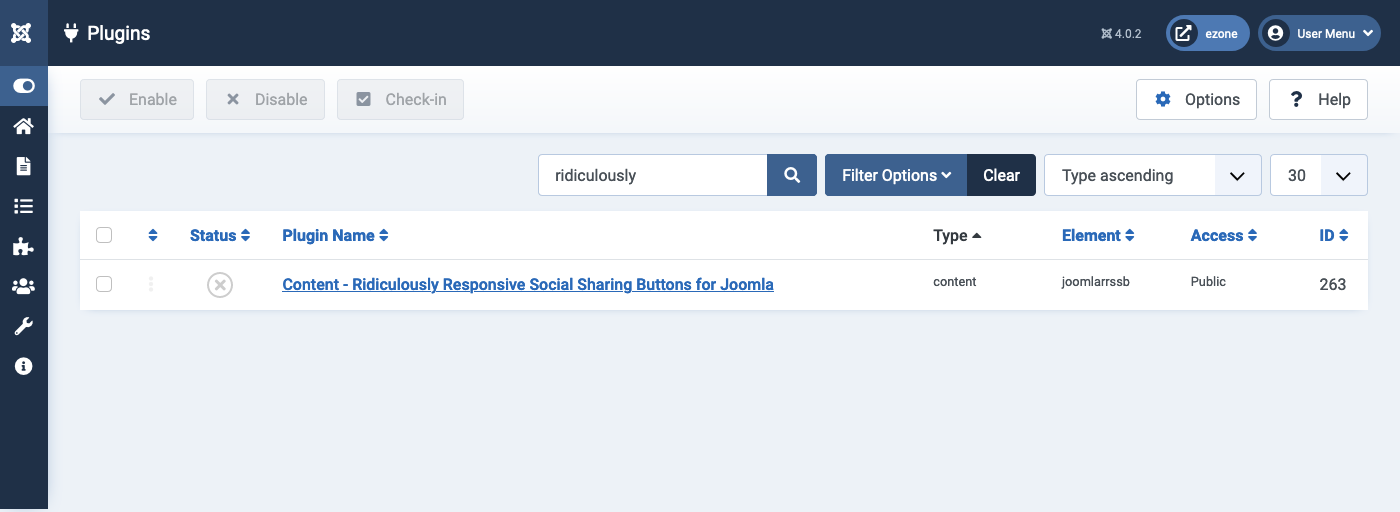Screen dimensions: 1400x512
Task: Click the 'joomlarrssb' element cell
Action: tap(1096, 282)
